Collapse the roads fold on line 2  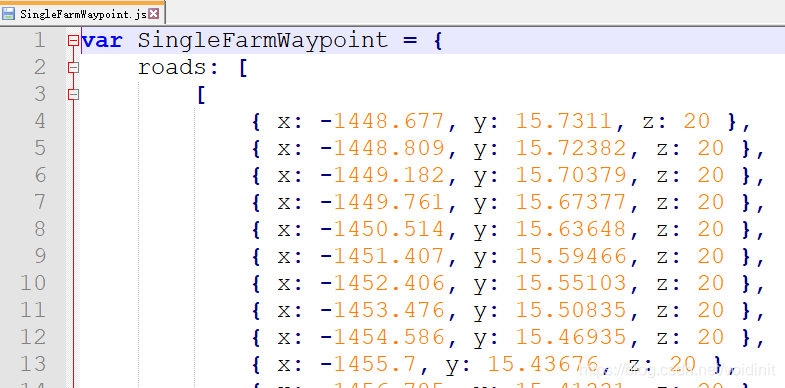[x=74, y=68]
